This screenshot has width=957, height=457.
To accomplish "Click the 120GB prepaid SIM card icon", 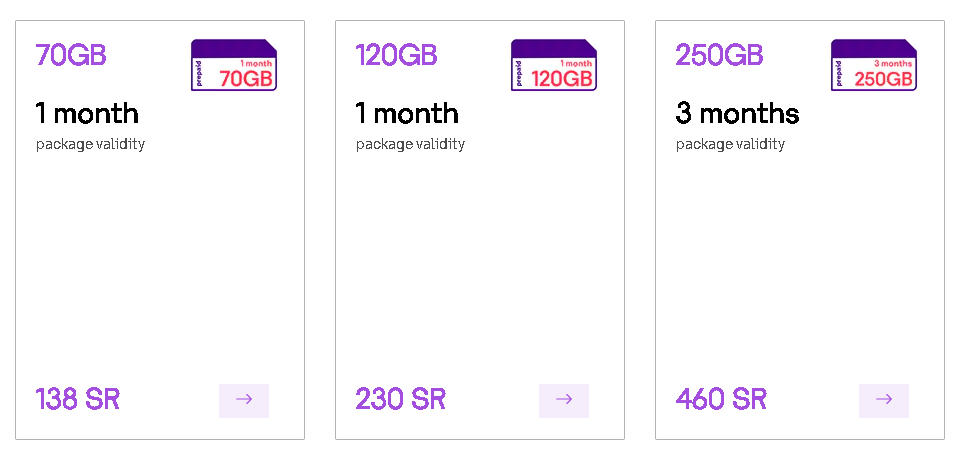I will coord(553,65).
